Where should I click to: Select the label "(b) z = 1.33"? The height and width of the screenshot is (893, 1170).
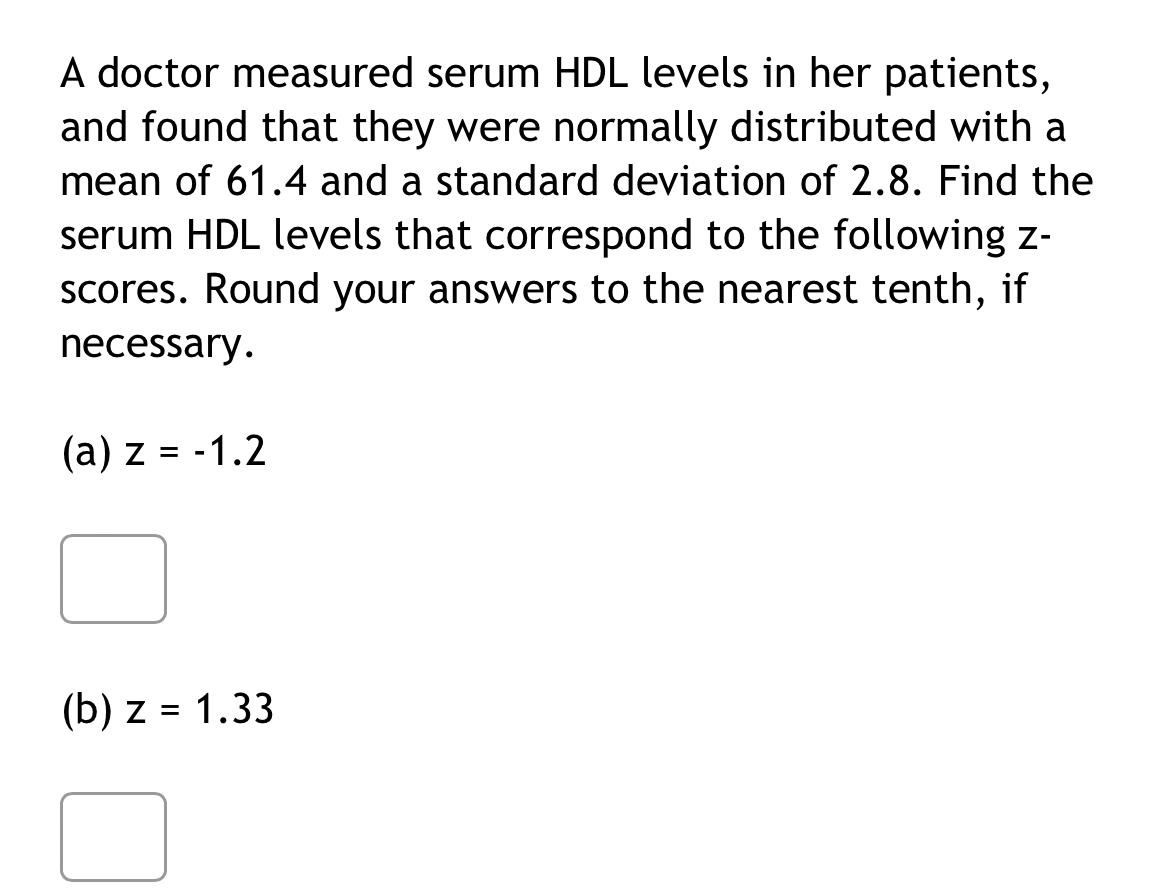coord(167,709)
